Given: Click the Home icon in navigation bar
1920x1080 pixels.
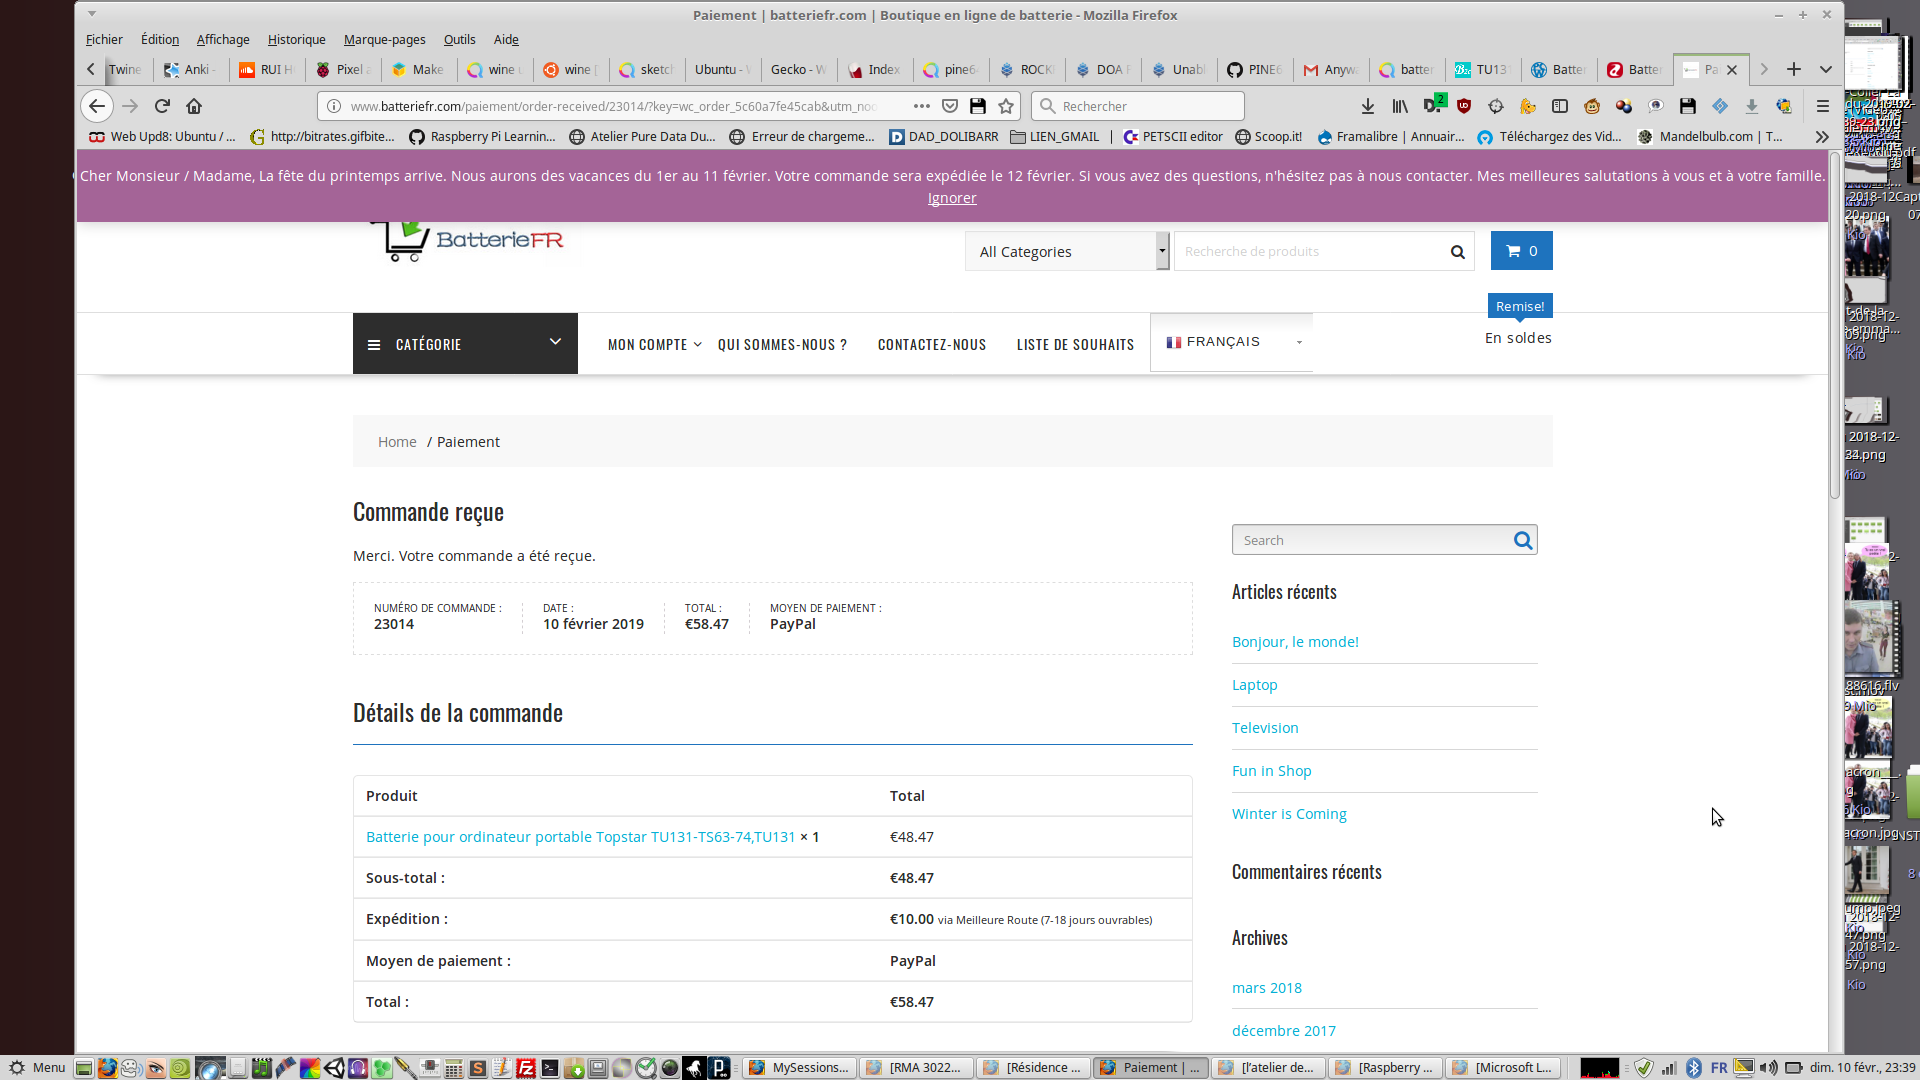Looking at the screenshot, I should (x=194, y=106).
